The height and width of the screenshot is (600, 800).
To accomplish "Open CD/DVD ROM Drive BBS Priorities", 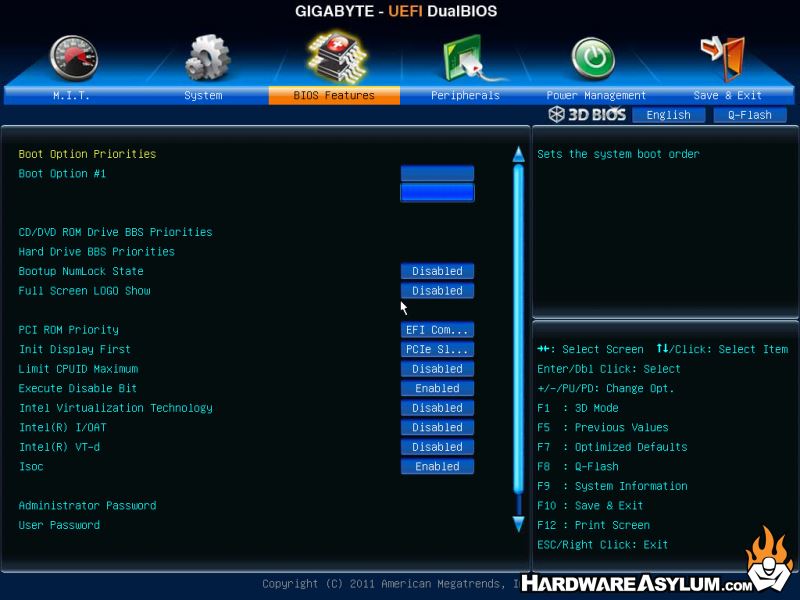I will [x=115, y=232].
